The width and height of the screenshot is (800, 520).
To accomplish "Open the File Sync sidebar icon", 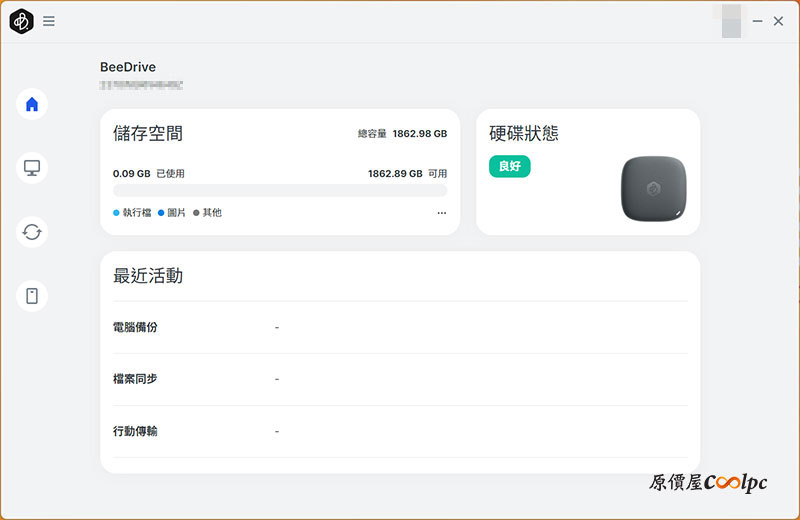I will click(x=32, y=232).
